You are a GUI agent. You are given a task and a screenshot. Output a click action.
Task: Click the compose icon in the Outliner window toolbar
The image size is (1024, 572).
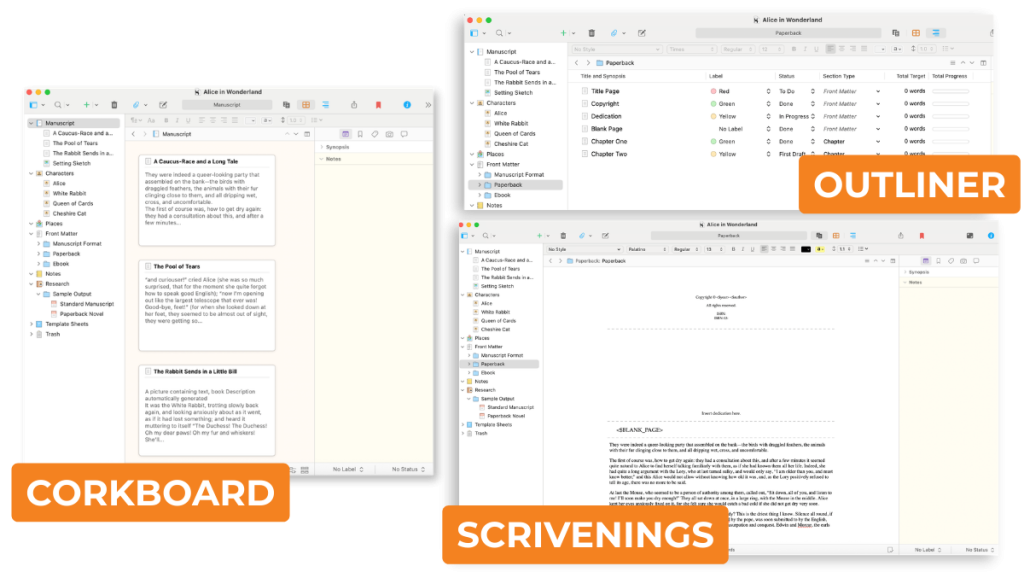(641, 33)
